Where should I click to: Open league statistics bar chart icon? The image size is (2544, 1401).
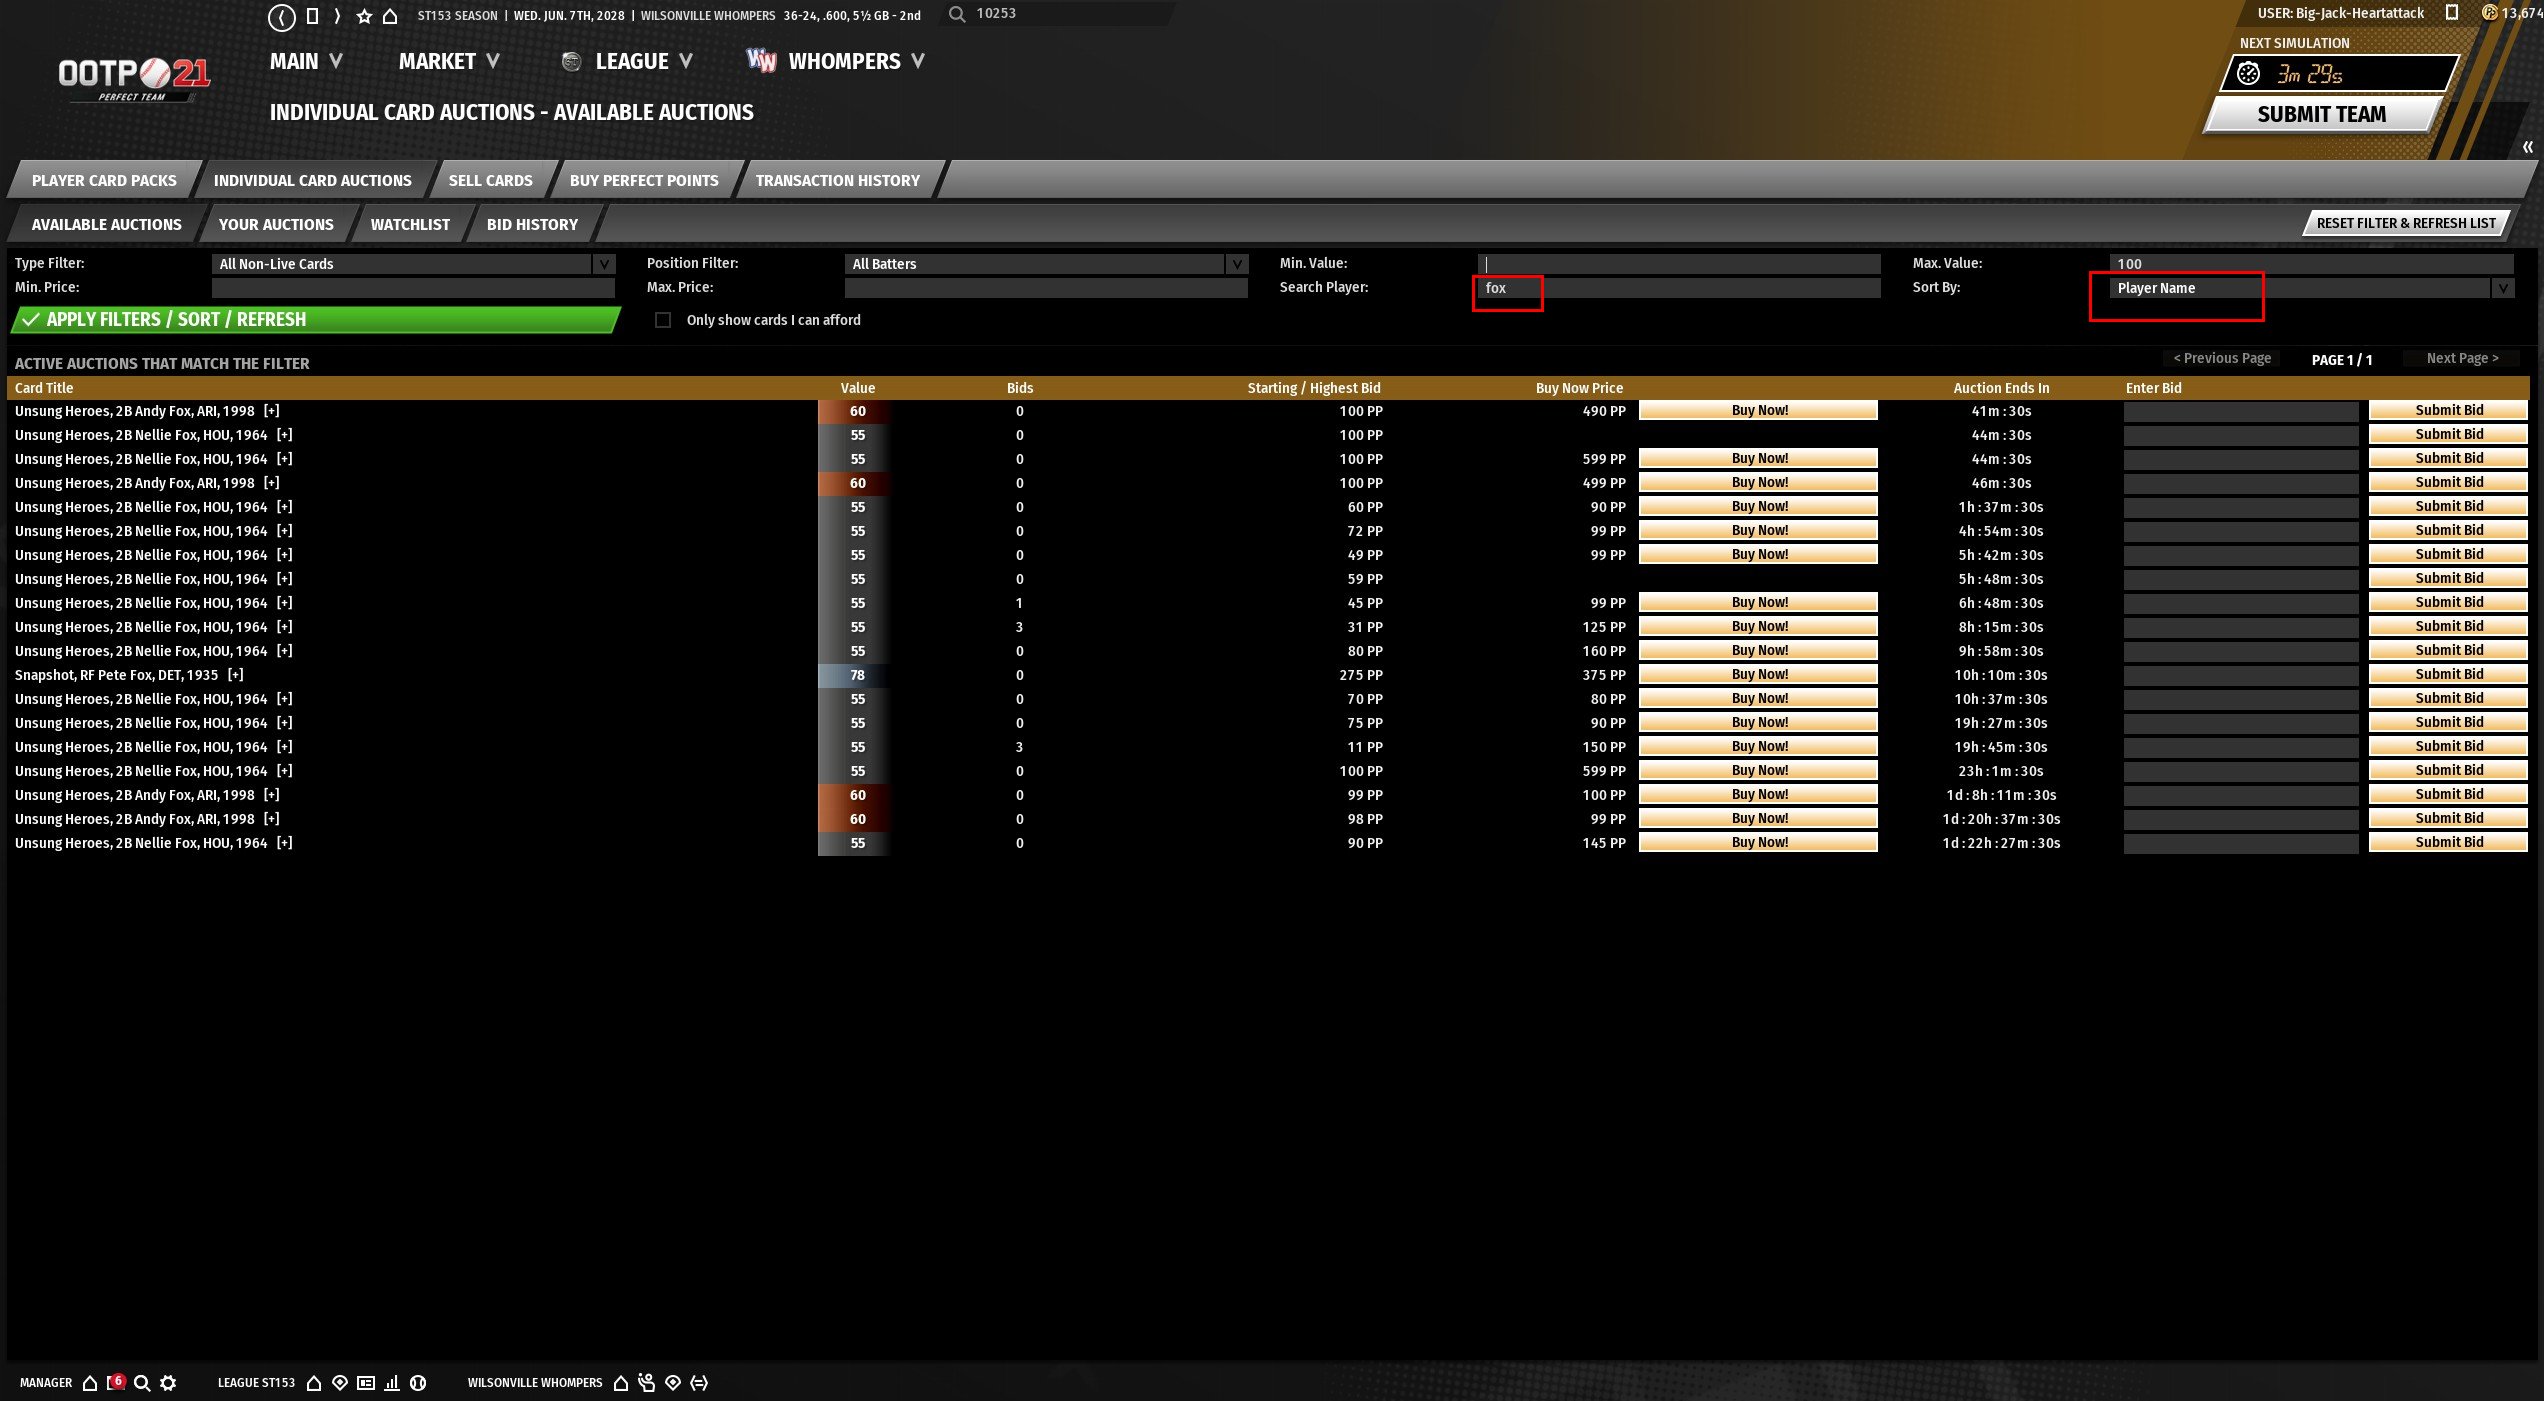[x=392, y=1383]
